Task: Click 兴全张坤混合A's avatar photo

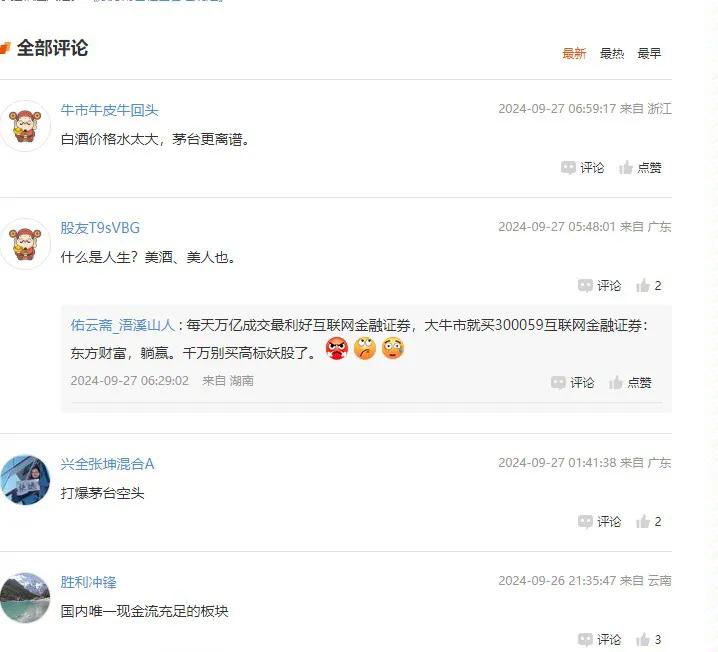Action: click(x=25, y=480)
